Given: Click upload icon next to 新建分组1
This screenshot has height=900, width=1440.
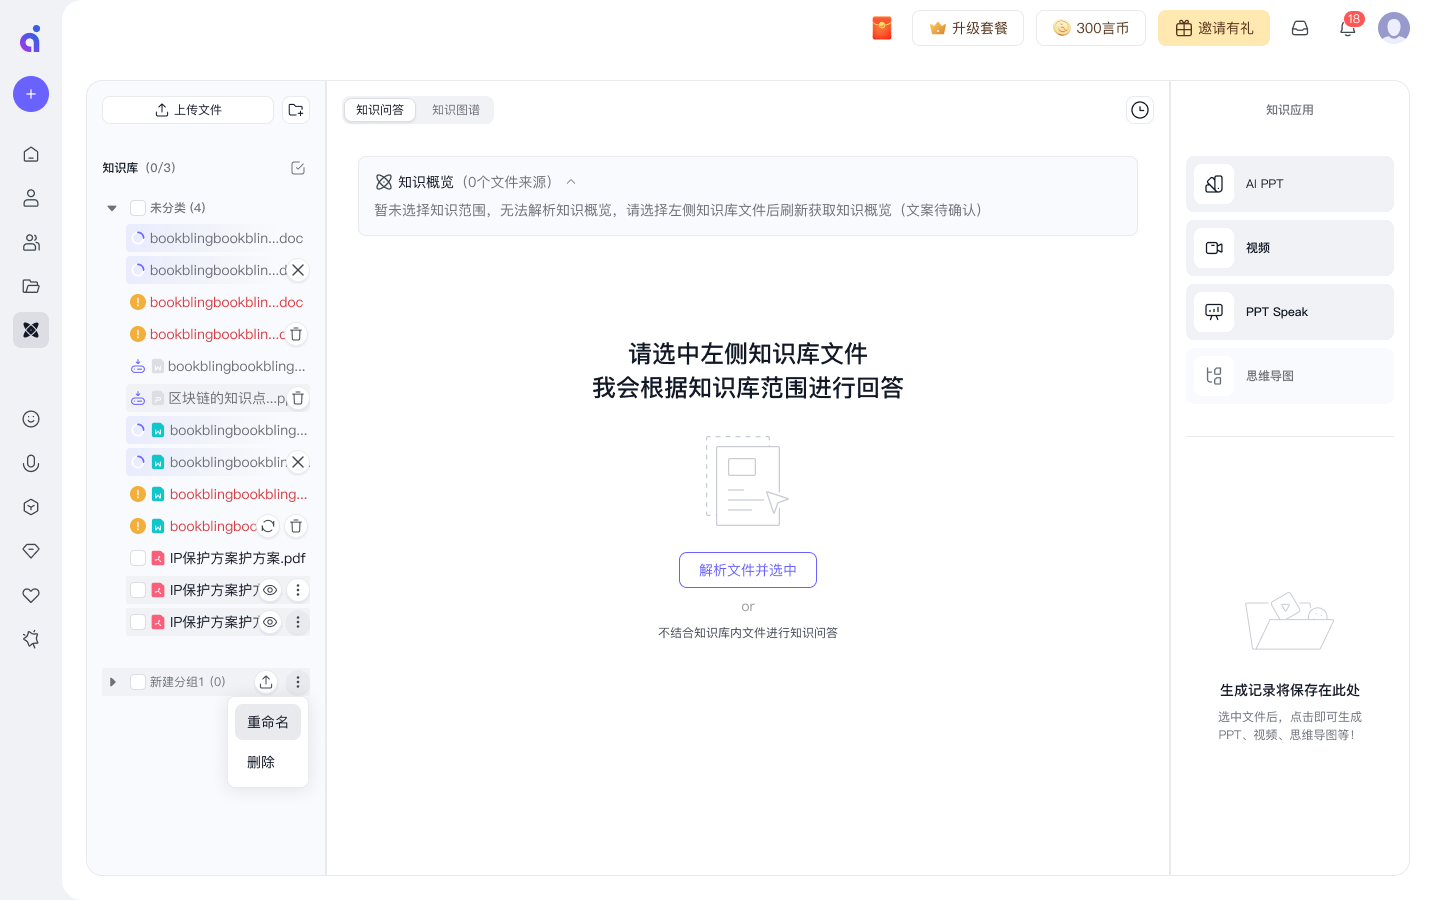Looking at the screenshot, I should (x=266, y=681).
